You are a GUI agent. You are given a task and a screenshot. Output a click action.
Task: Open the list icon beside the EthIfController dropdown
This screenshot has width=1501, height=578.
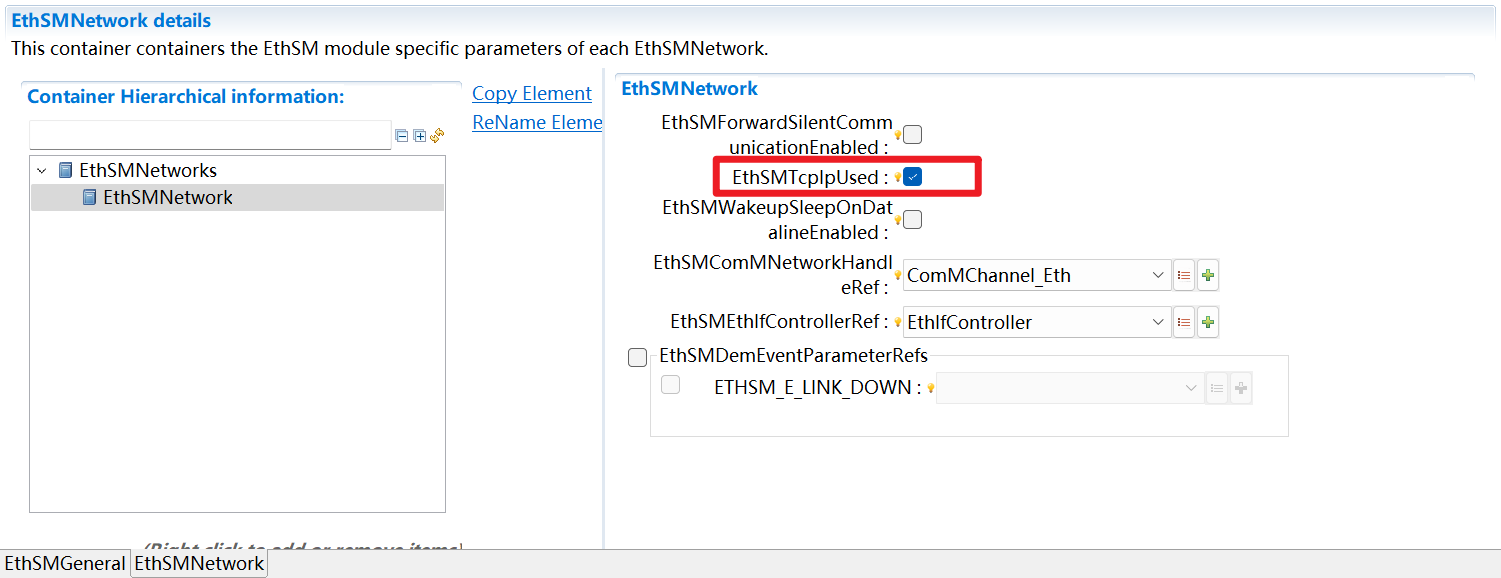1184,322
